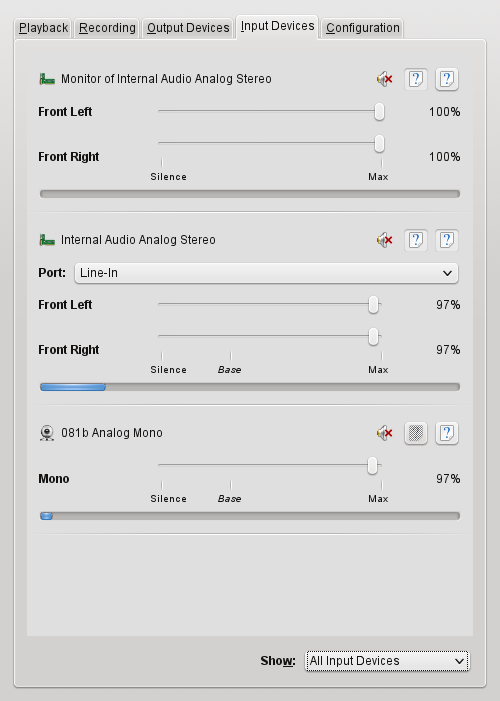
Task: Mute the 081b Analog Mono device
Action: coord(385,433)
